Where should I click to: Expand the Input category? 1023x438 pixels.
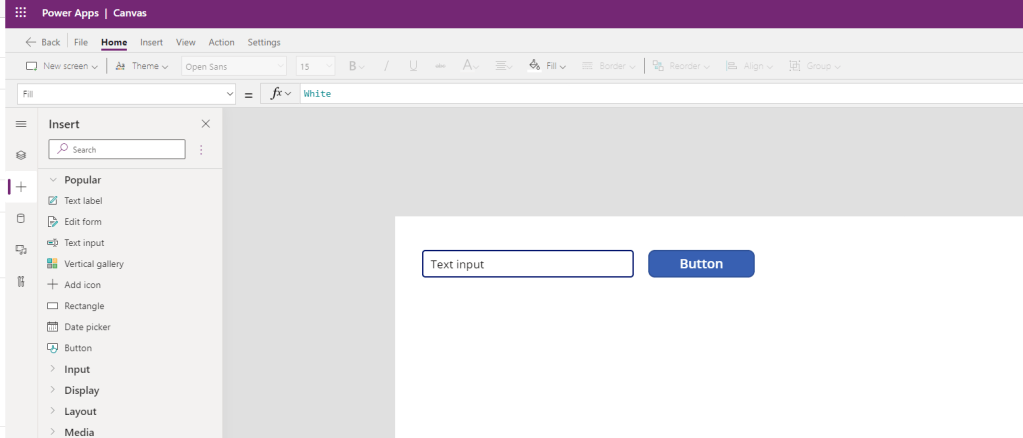coord(77,369)
